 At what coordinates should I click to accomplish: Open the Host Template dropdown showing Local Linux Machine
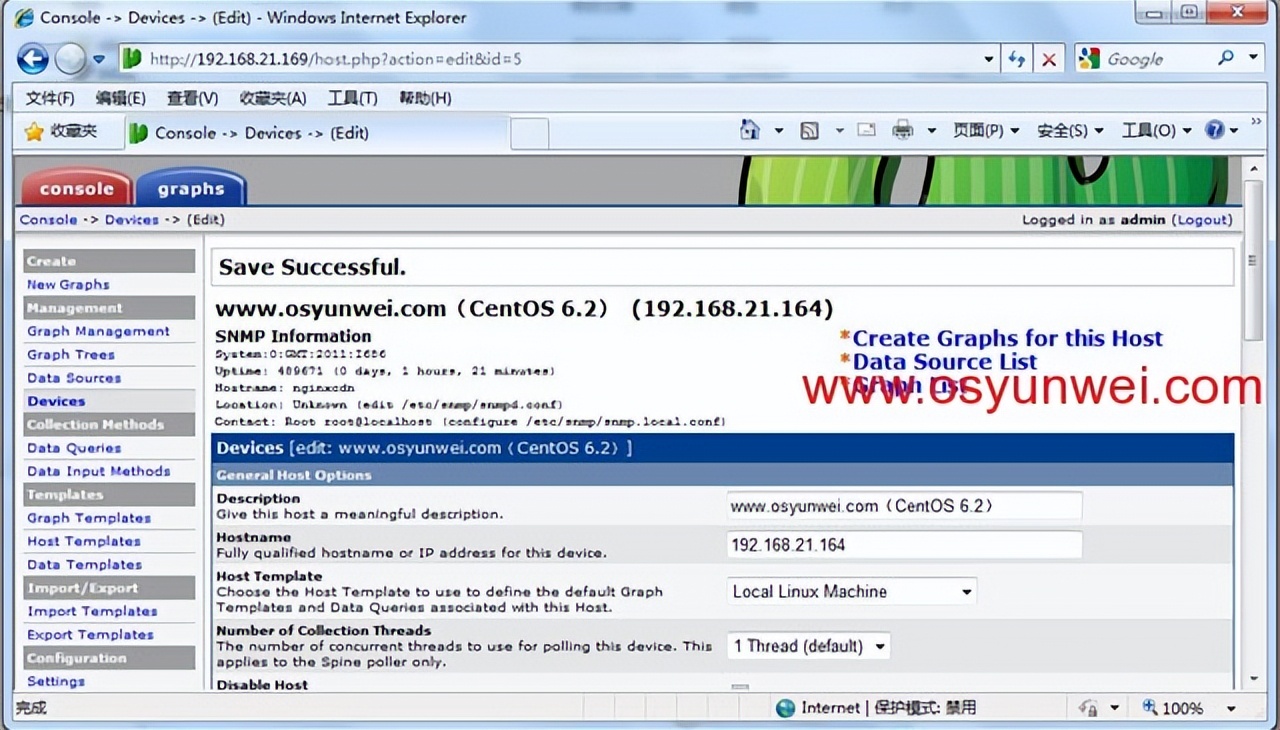click(x=851, y=591)
